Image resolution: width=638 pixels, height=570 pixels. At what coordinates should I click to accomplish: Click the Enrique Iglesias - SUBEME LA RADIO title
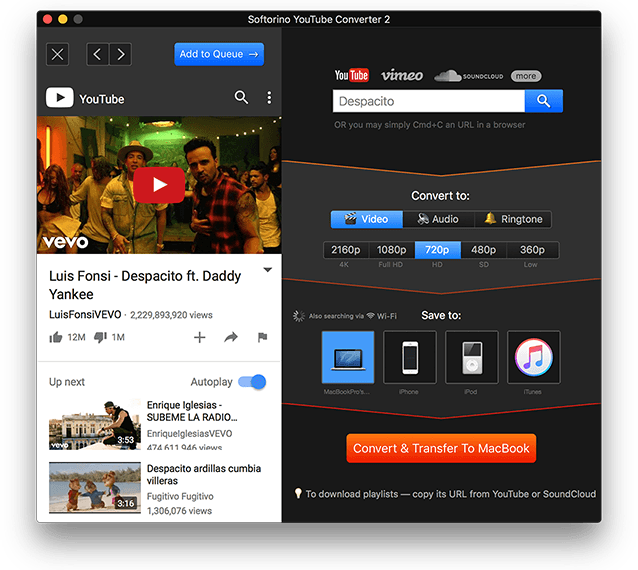point(192,411)
